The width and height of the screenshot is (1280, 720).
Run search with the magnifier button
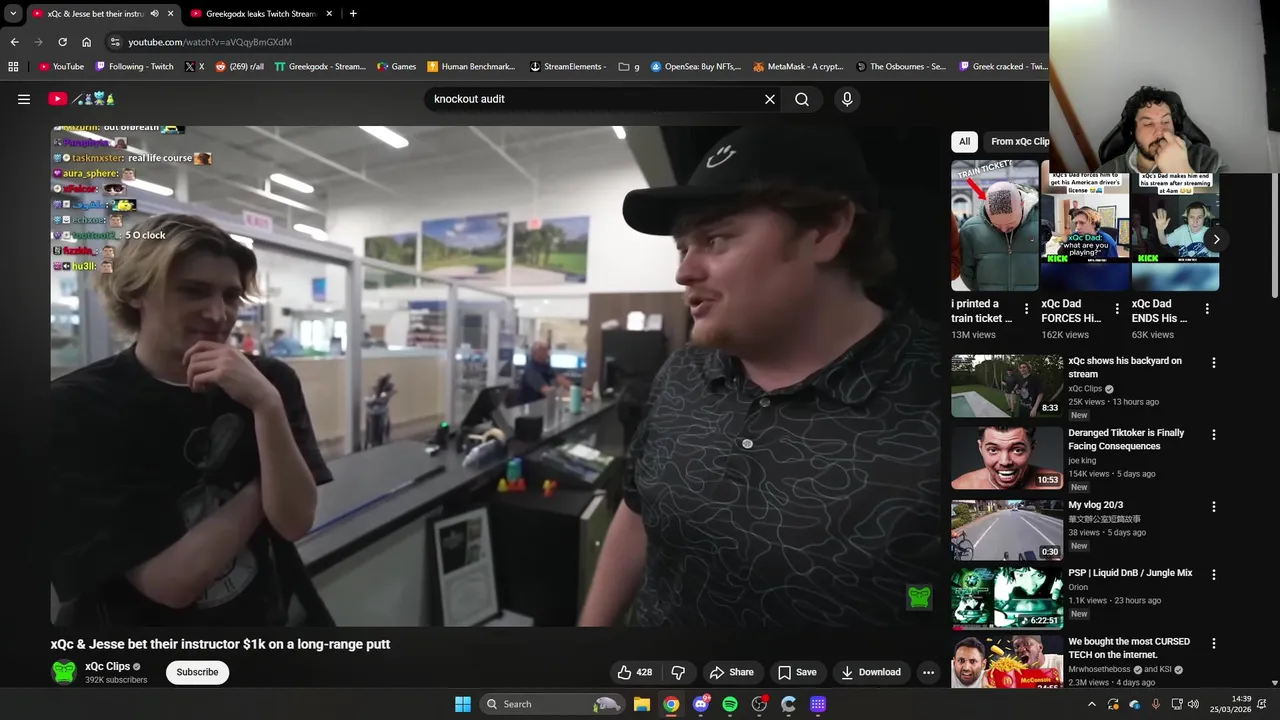point(802,99)
